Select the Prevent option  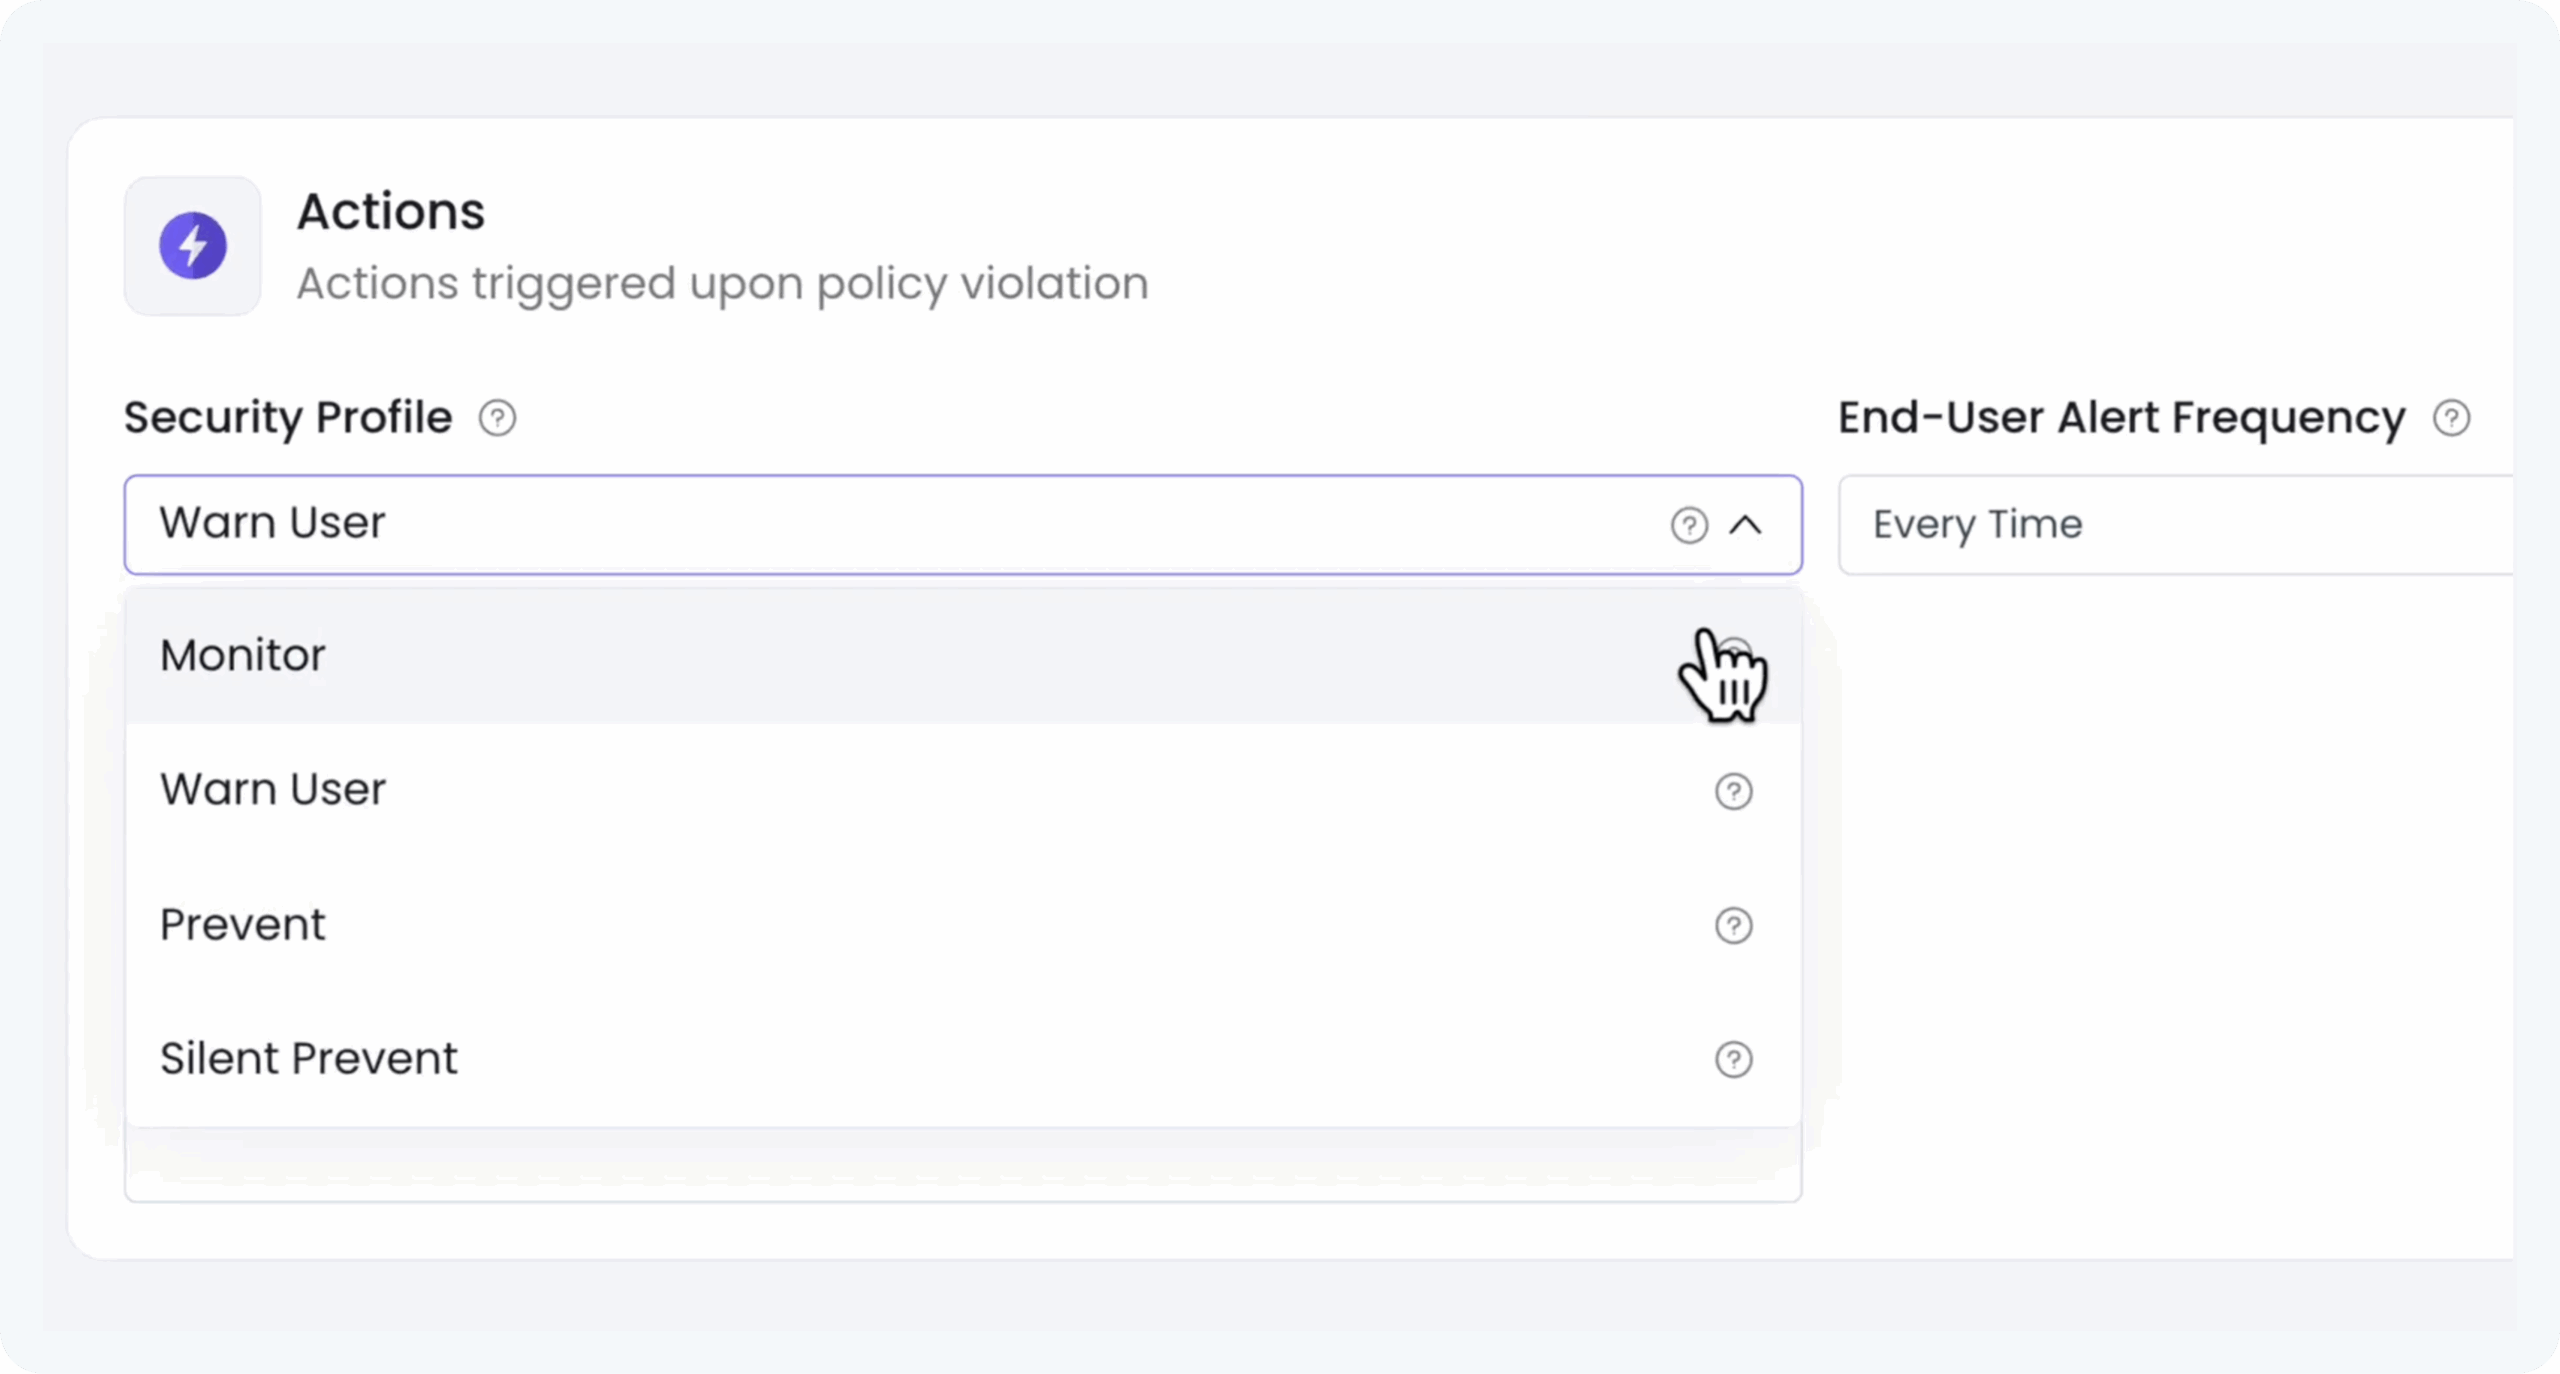coord(243,925)
